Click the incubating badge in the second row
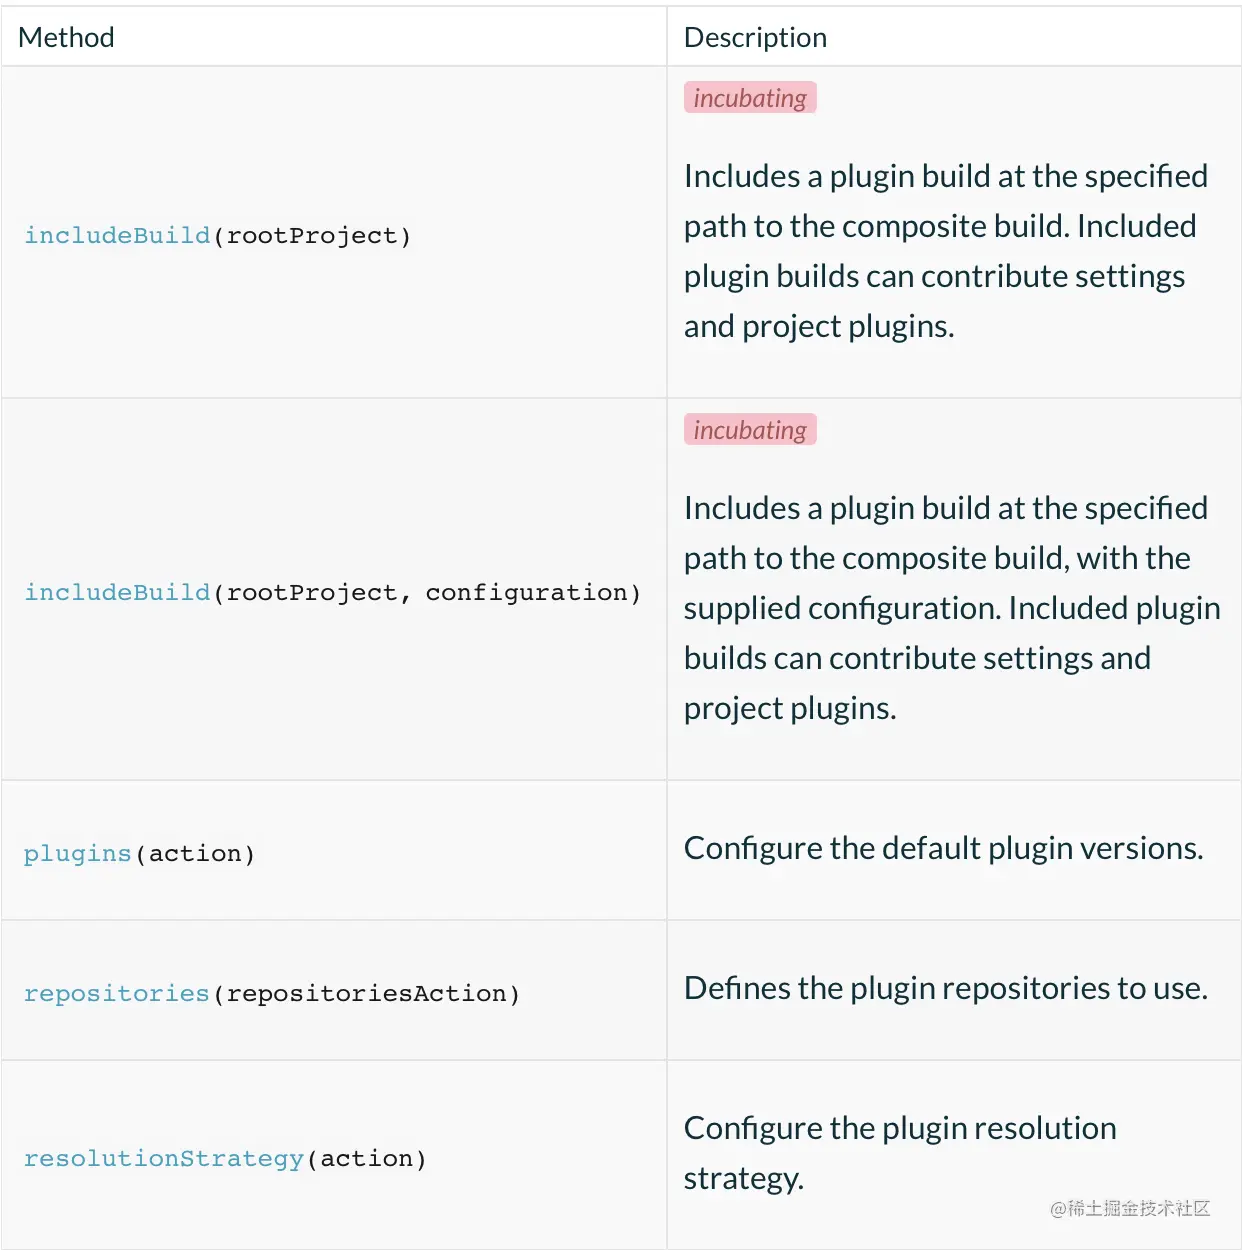This screenshot has height=1250, width=1242. click(750, 430)
